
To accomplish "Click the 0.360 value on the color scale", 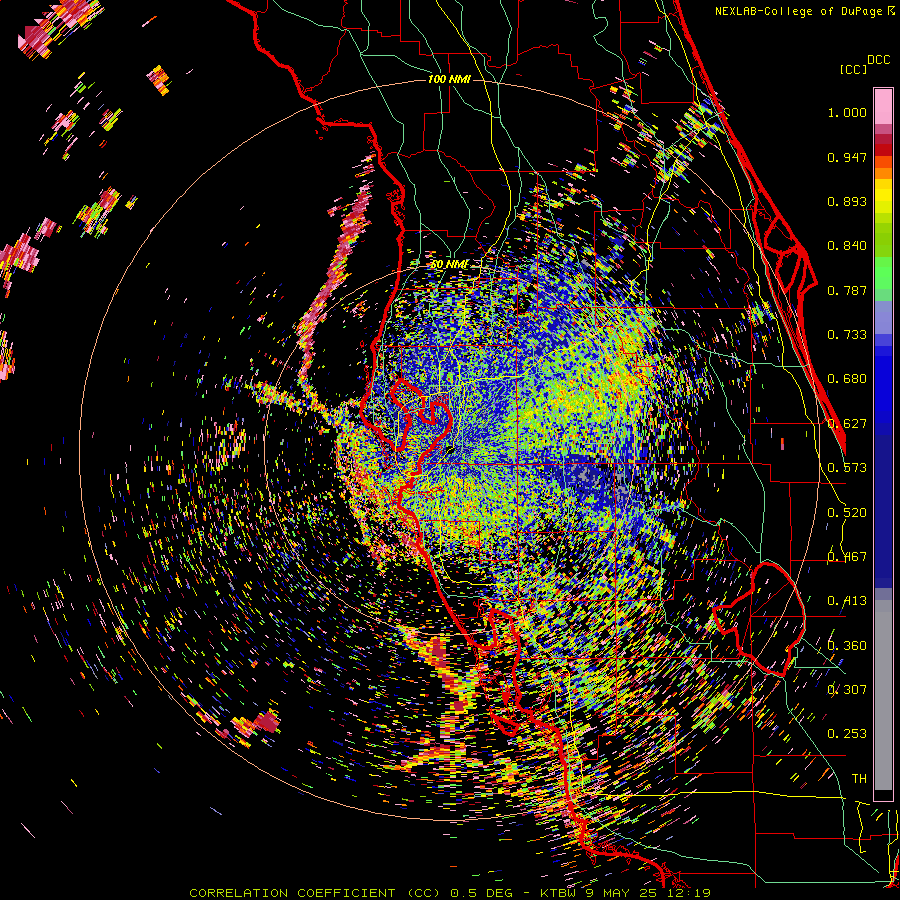I will 847,646.
